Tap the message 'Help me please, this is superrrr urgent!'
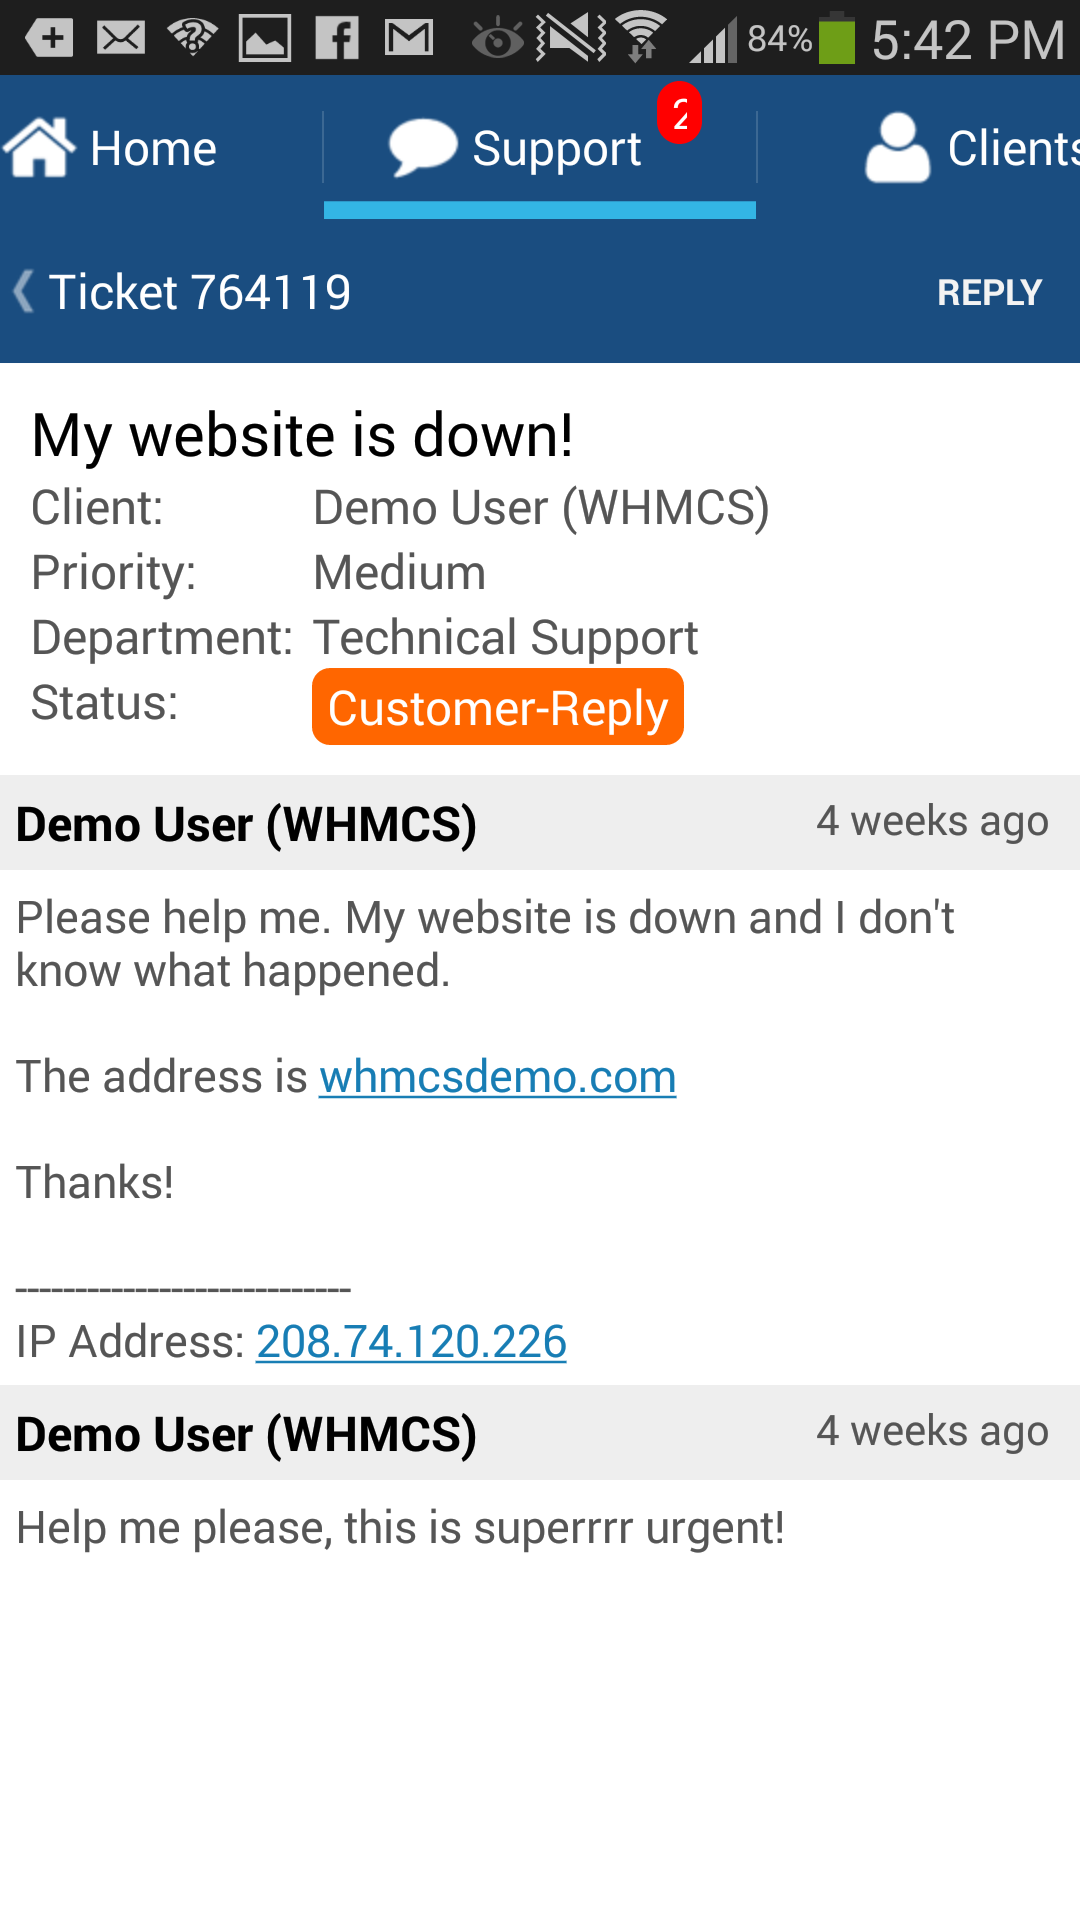 coord(400,1528)
